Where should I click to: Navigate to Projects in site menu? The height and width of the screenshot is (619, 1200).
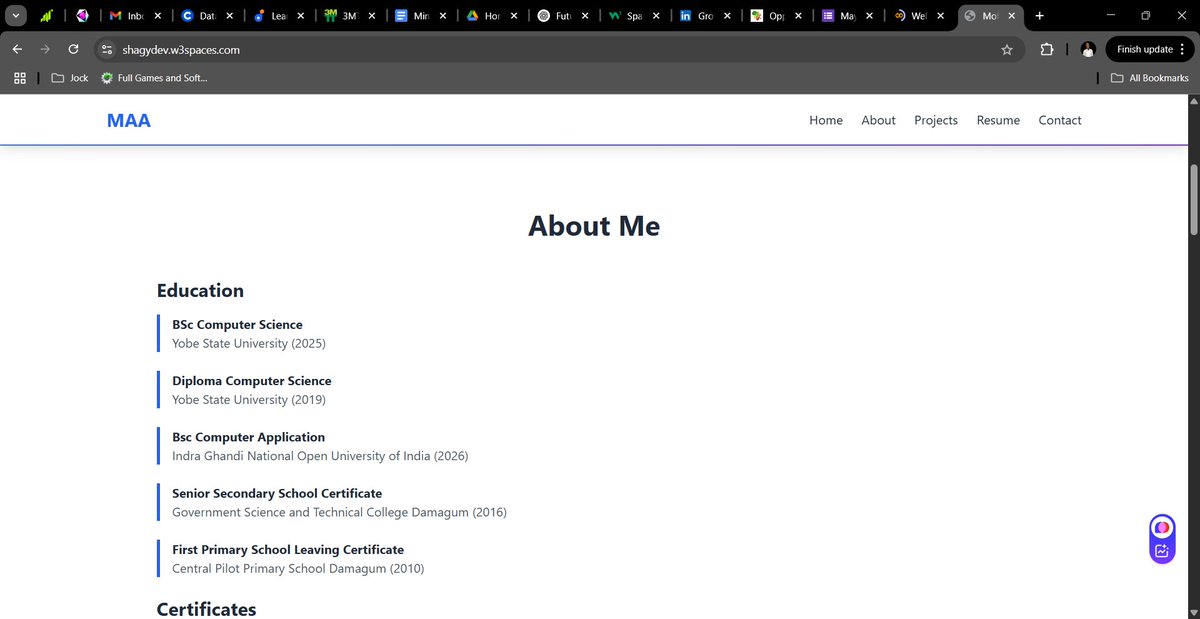click(936, 120)
